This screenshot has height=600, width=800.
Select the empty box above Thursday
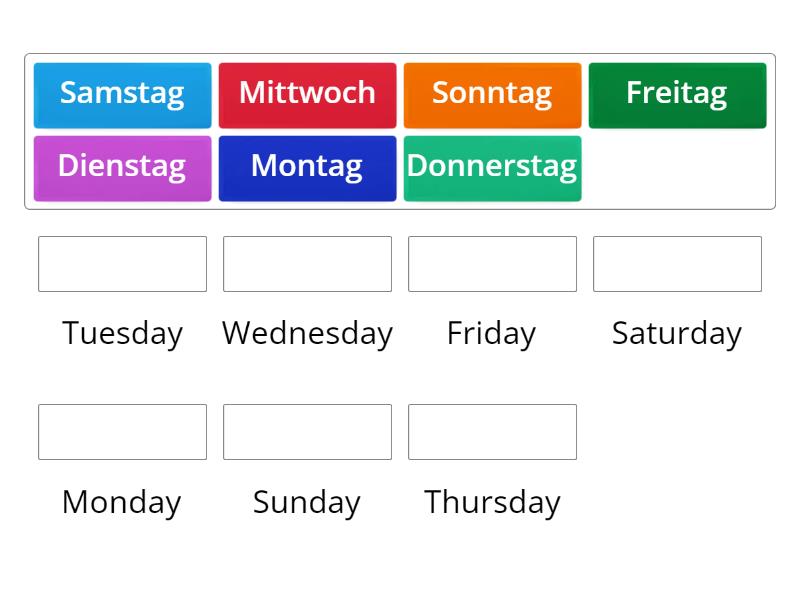[x=492, y=432]
